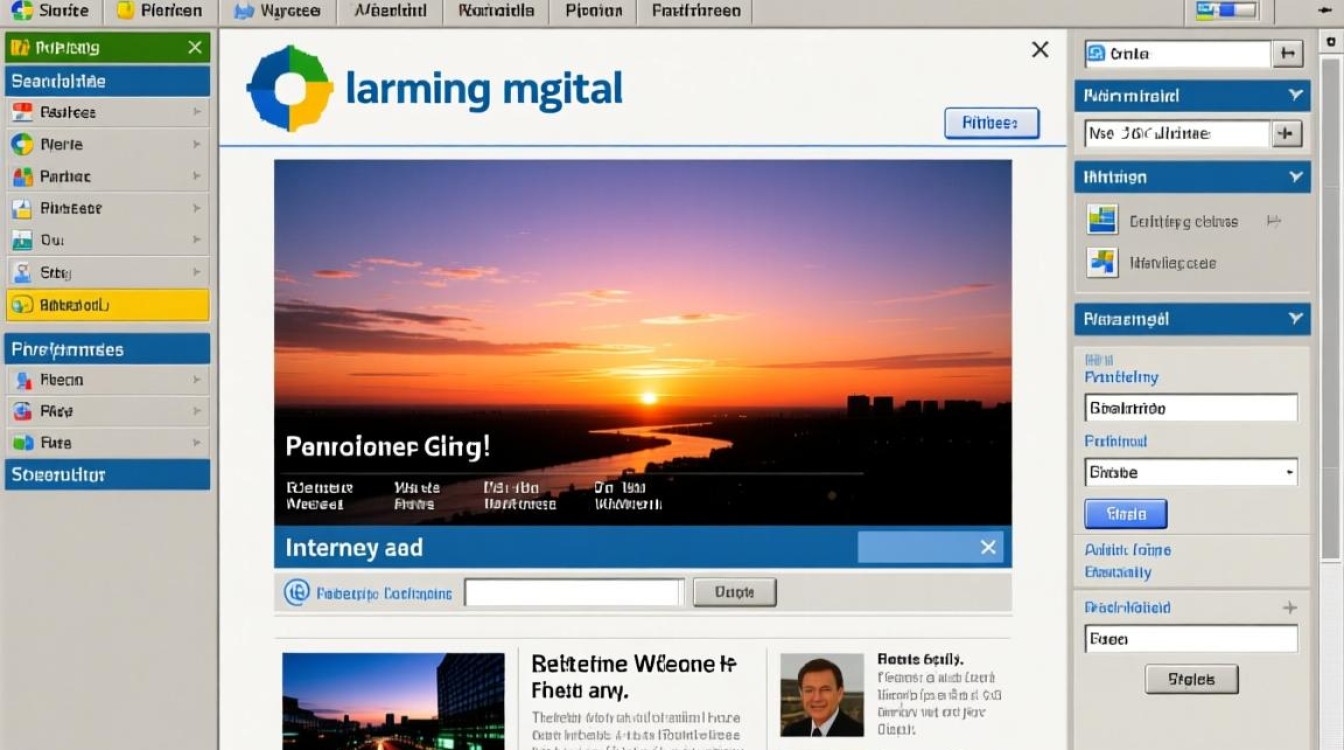Click the vertical scrollbar on the right edge
This screenshot has width=1344, height=750.
tap(1330, 300)
